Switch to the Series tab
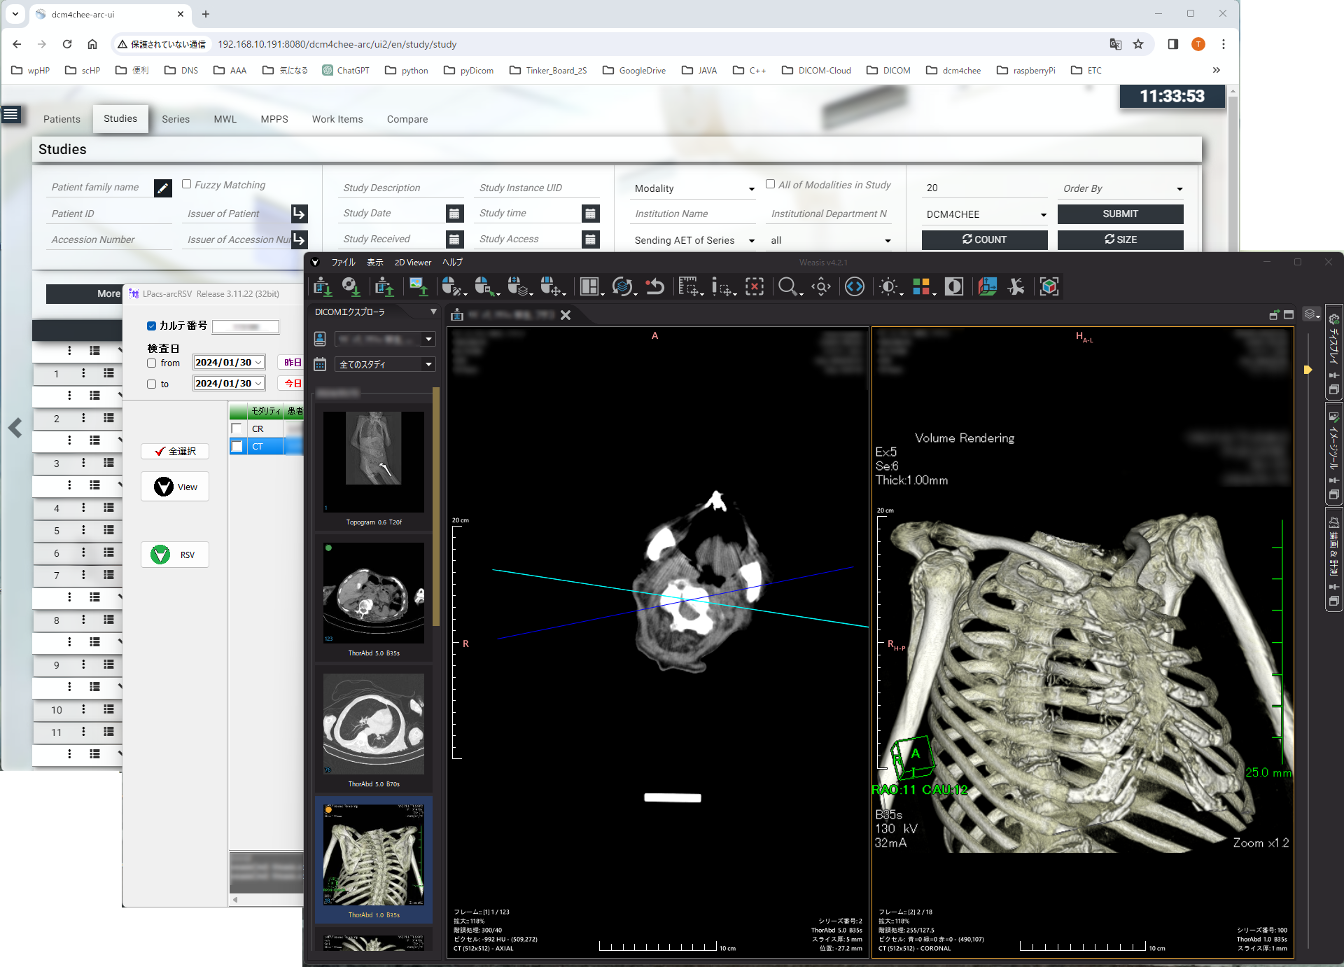The width and height of the screenshot is (1344, 967). [x=176, y=119]
